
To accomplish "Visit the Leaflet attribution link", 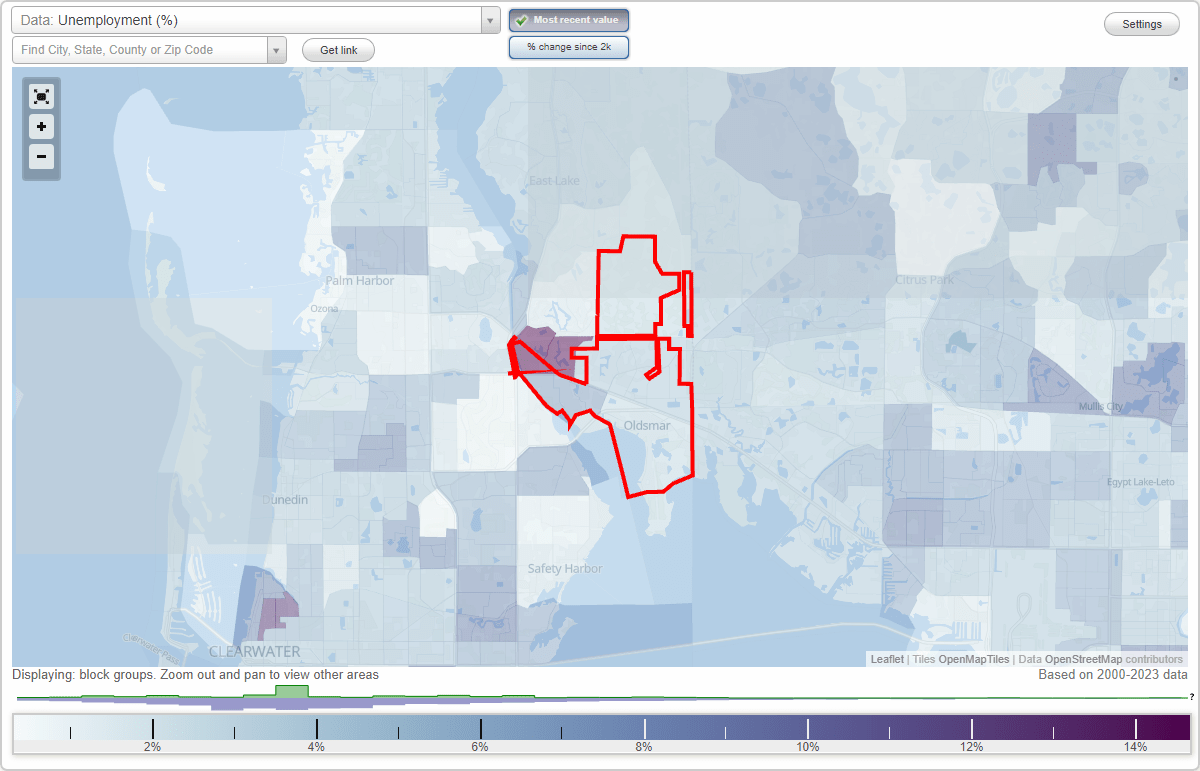I will click(x=886, y=659).
